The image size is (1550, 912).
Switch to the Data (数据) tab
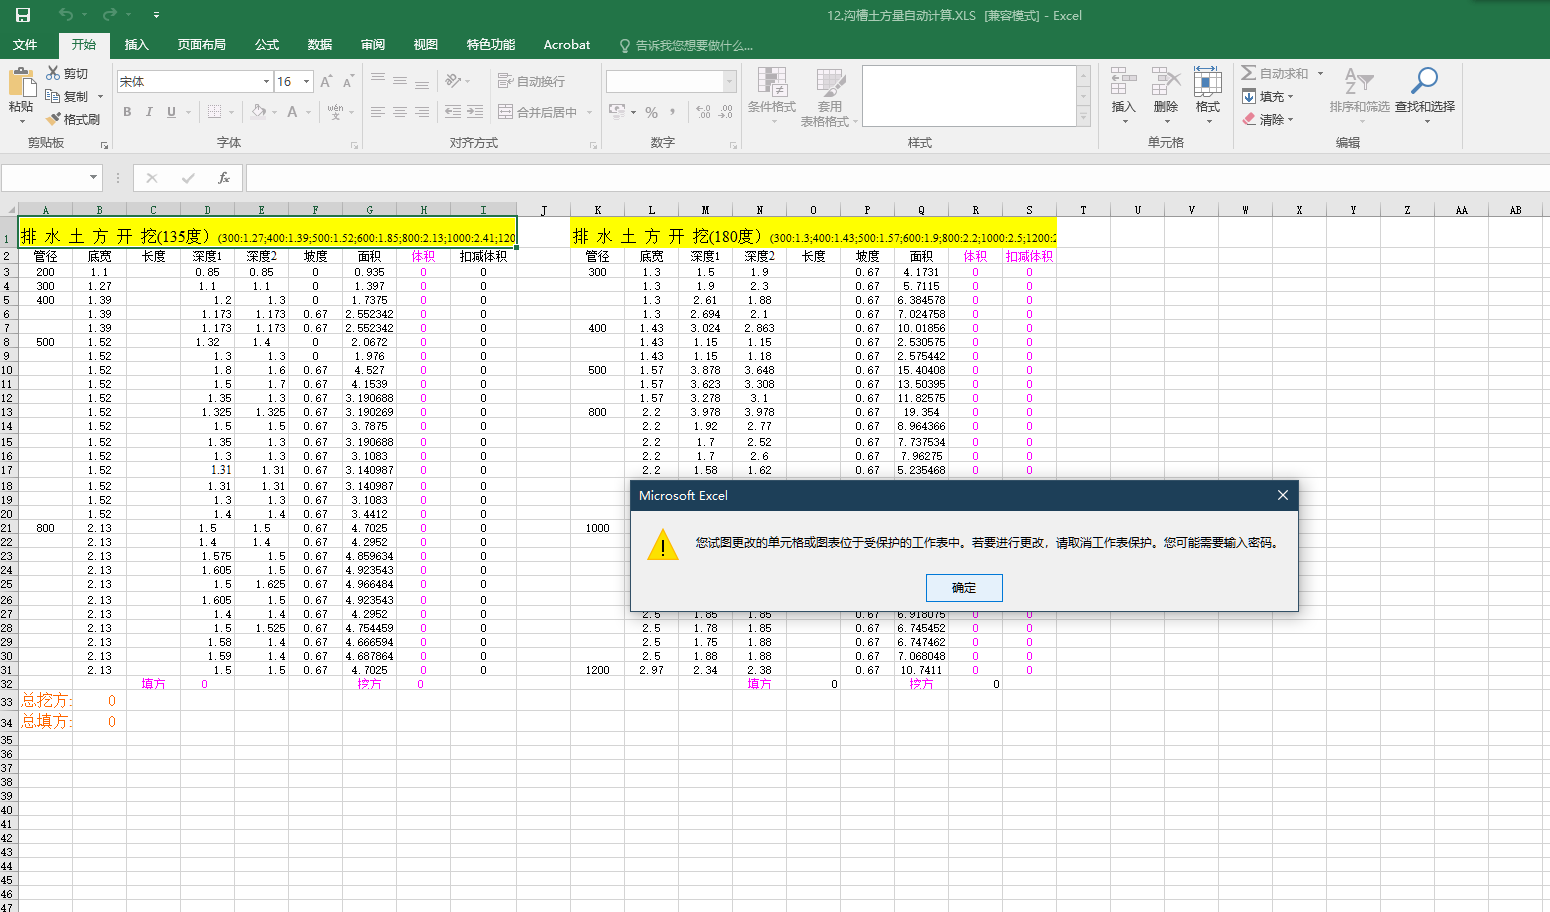320,44
